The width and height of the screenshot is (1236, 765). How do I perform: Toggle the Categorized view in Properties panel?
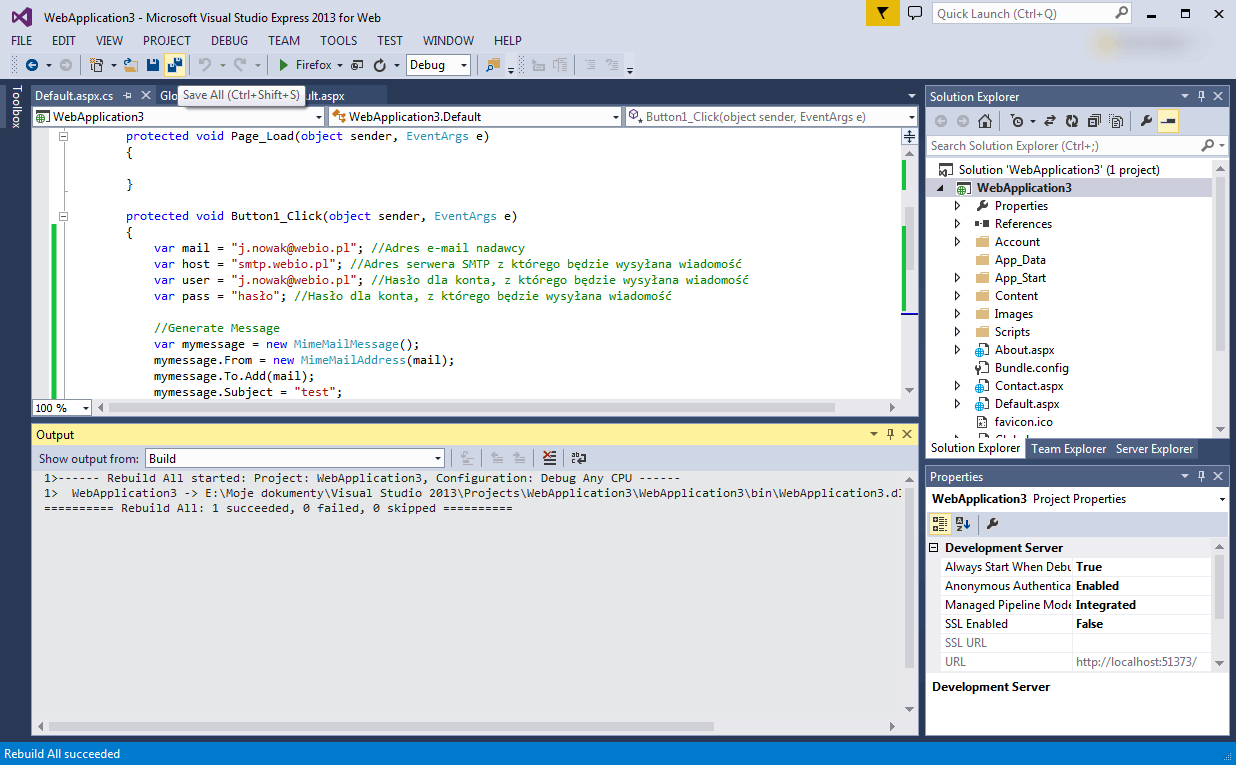(x=940, y=523)
